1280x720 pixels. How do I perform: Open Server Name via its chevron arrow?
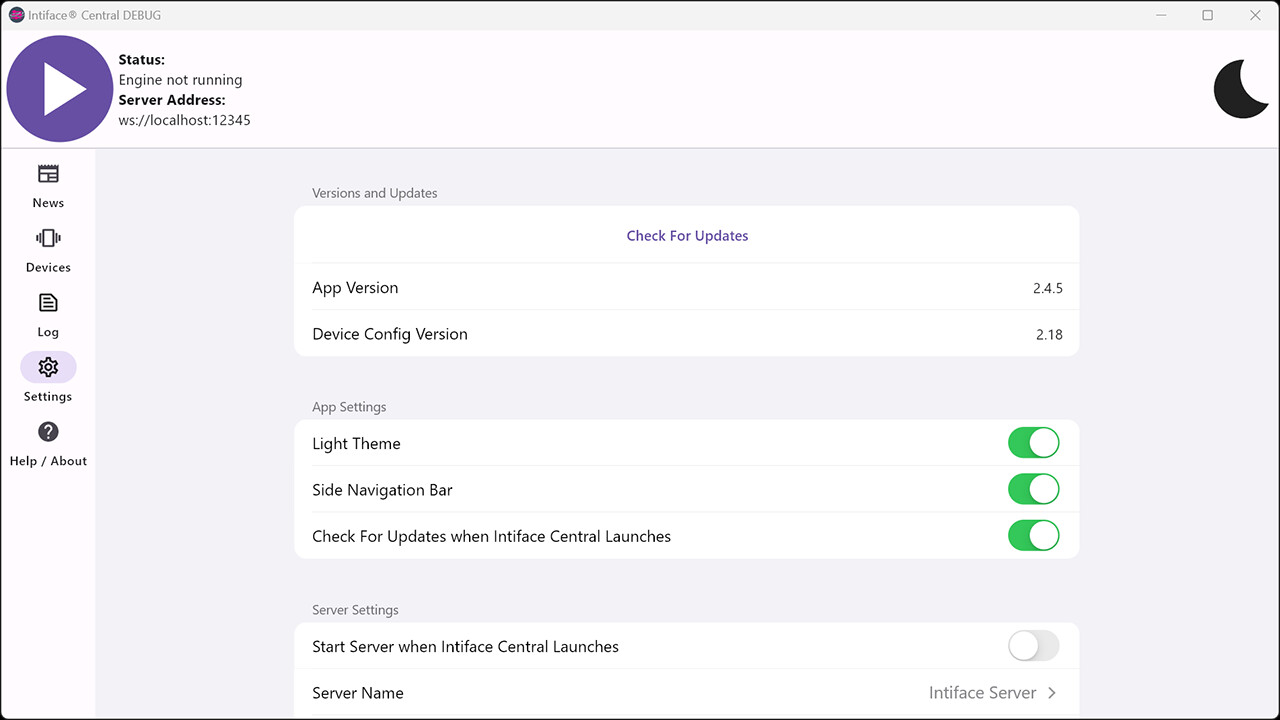pos(1051,692)
